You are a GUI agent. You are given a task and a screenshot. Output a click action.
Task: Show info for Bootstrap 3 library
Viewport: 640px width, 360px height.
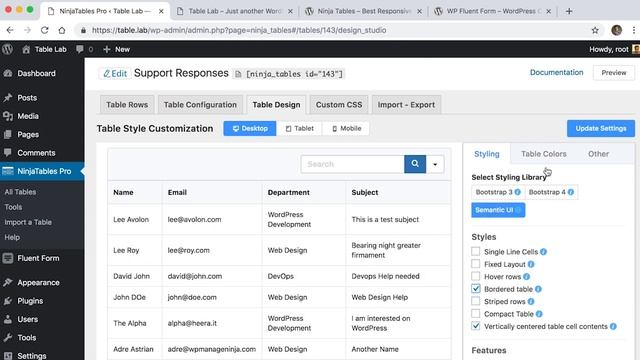tap(518, 192)
